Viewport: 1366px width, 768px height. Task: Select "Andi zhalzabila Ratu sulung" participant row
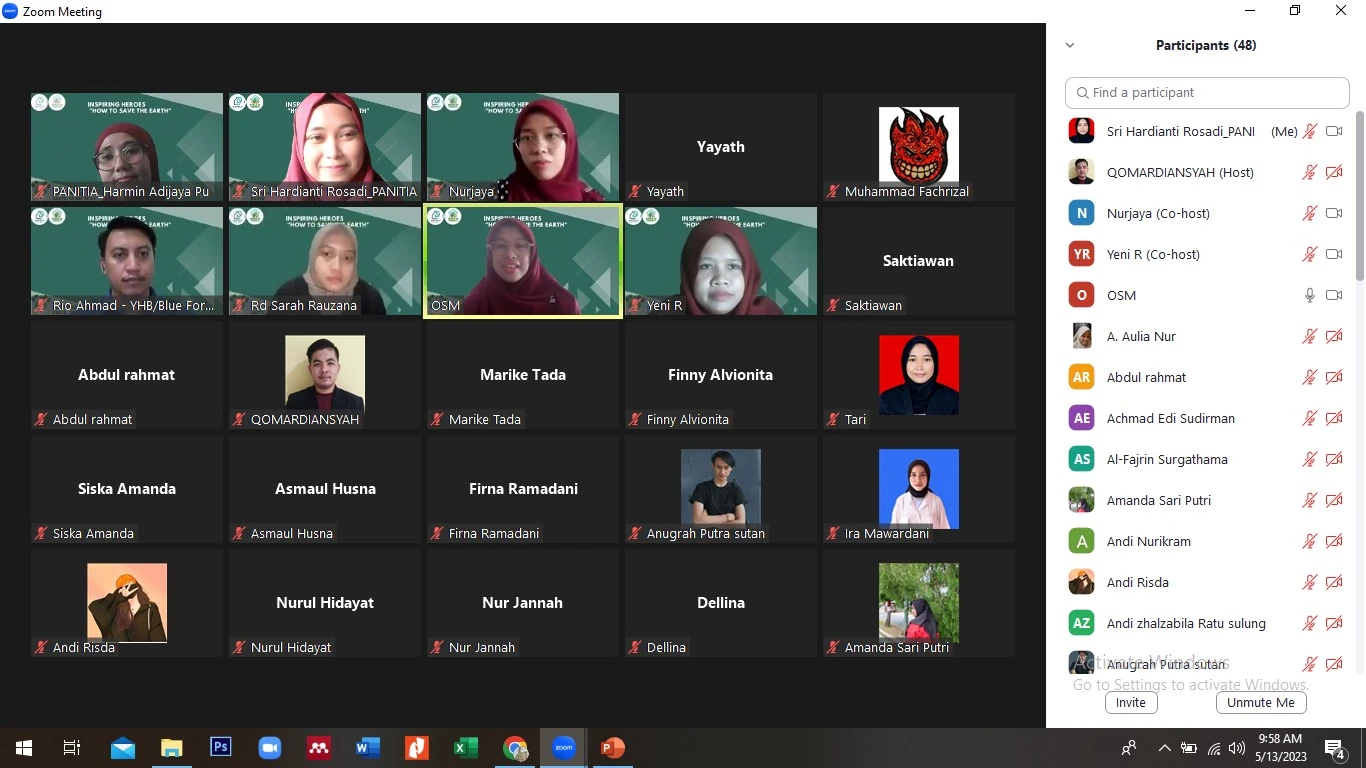1207,623
